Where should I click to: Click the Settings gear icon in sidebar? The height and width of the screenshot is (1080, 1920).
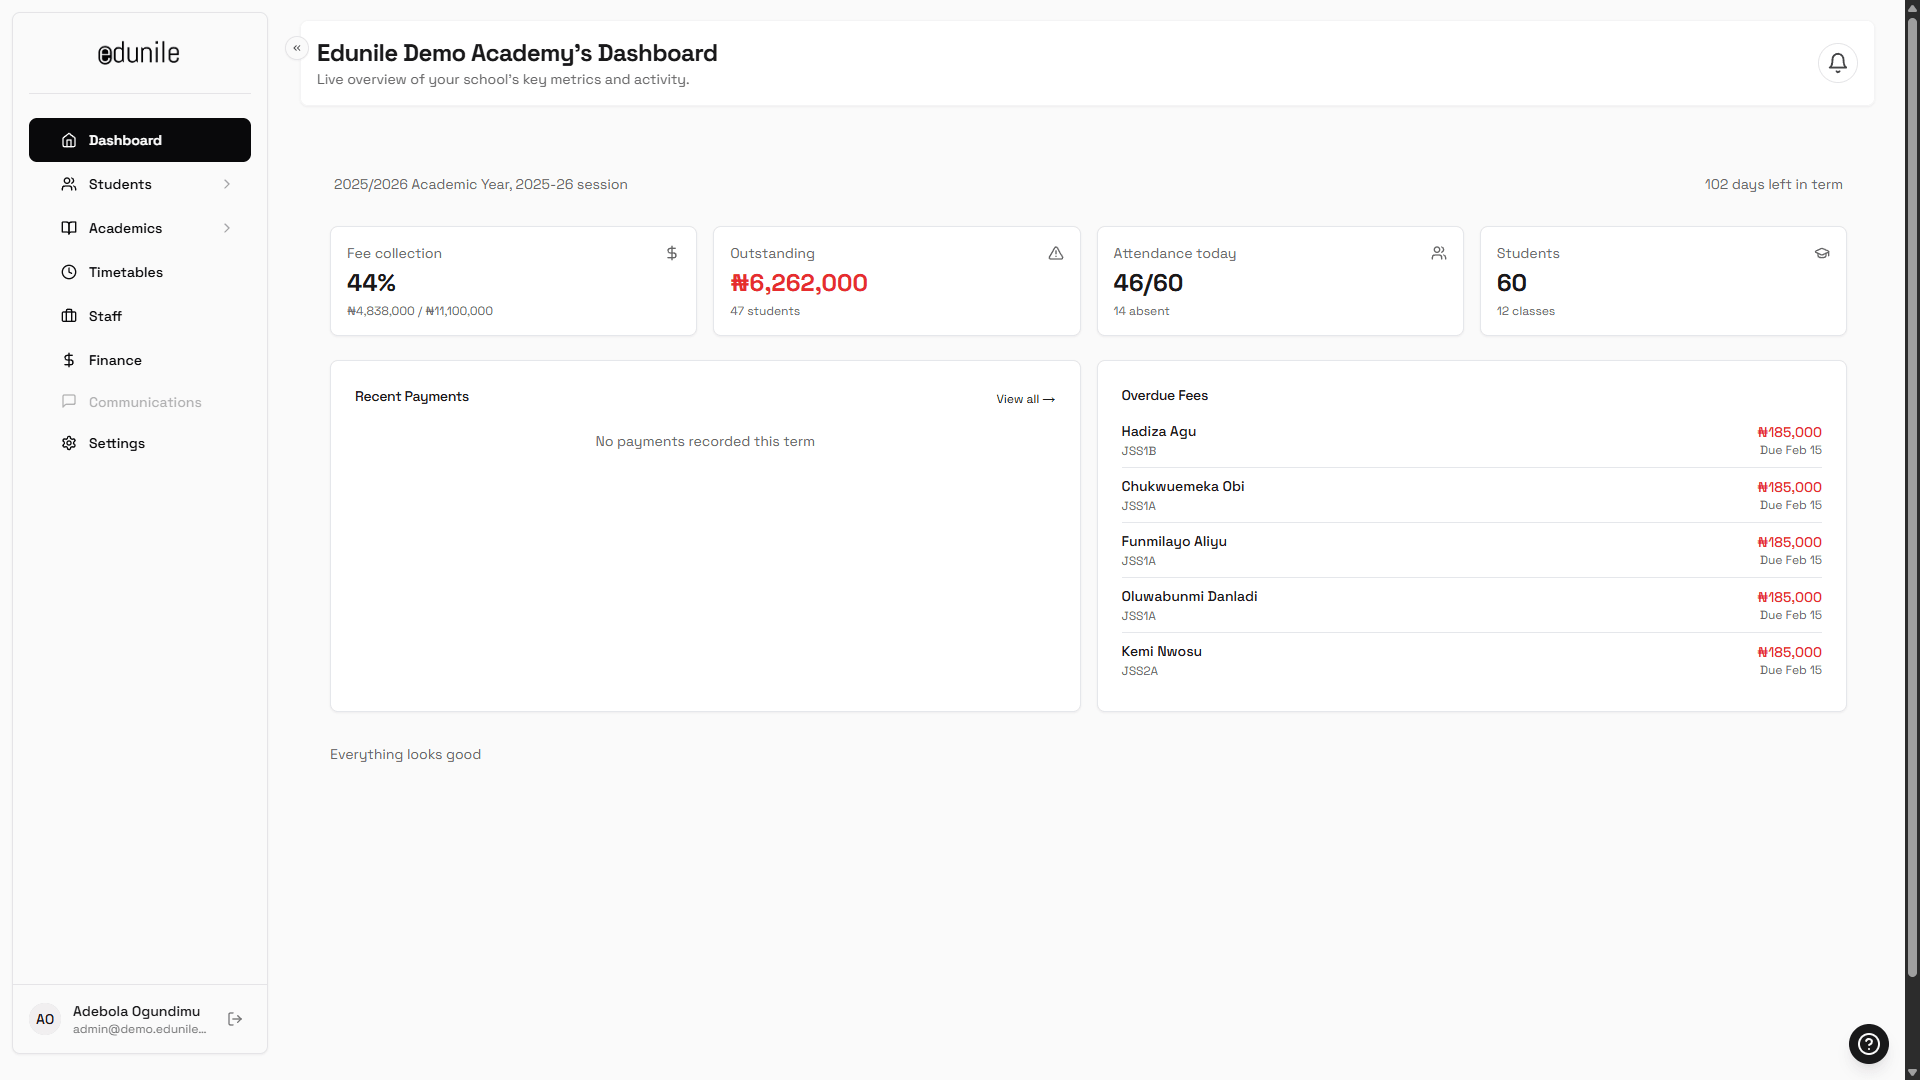[x=68, y=443]
